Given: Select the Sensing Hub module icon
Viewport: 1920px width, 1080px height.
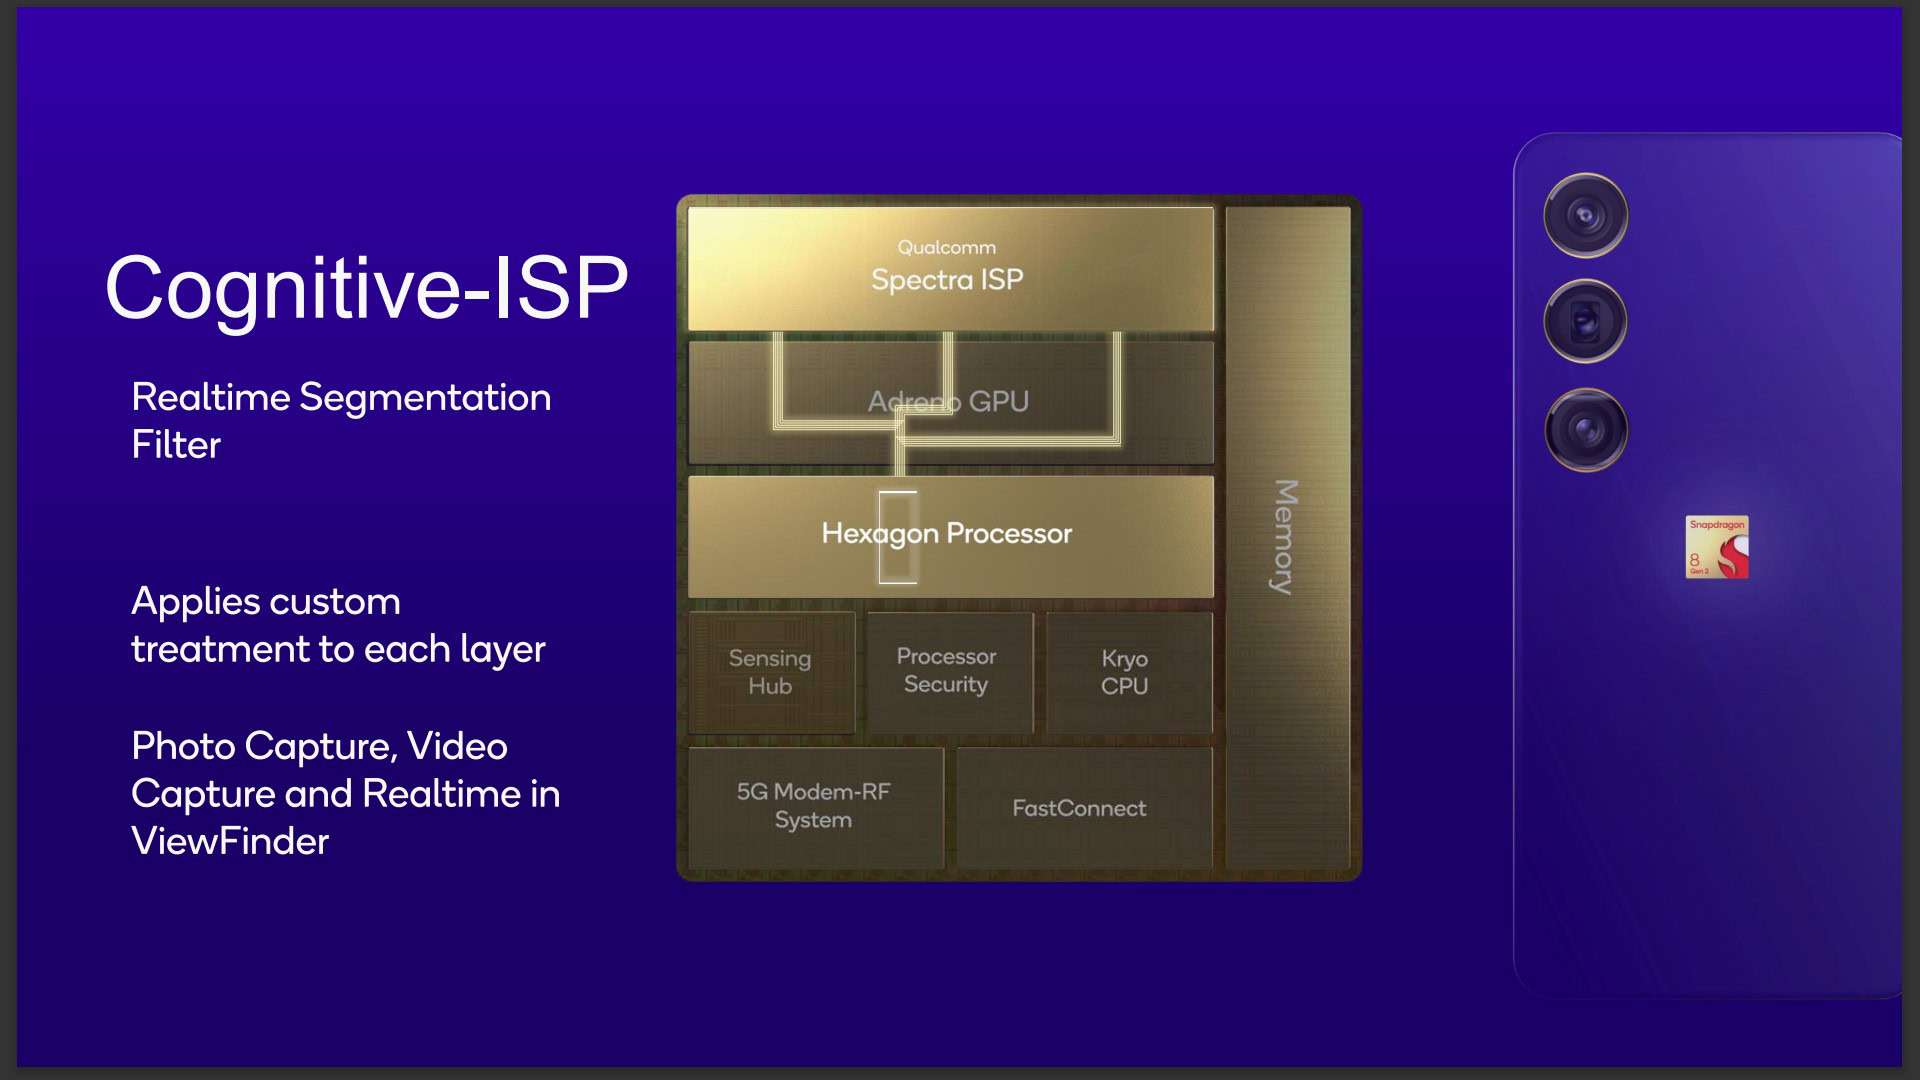Looking at the screenshot, I should tap(770, 671).
